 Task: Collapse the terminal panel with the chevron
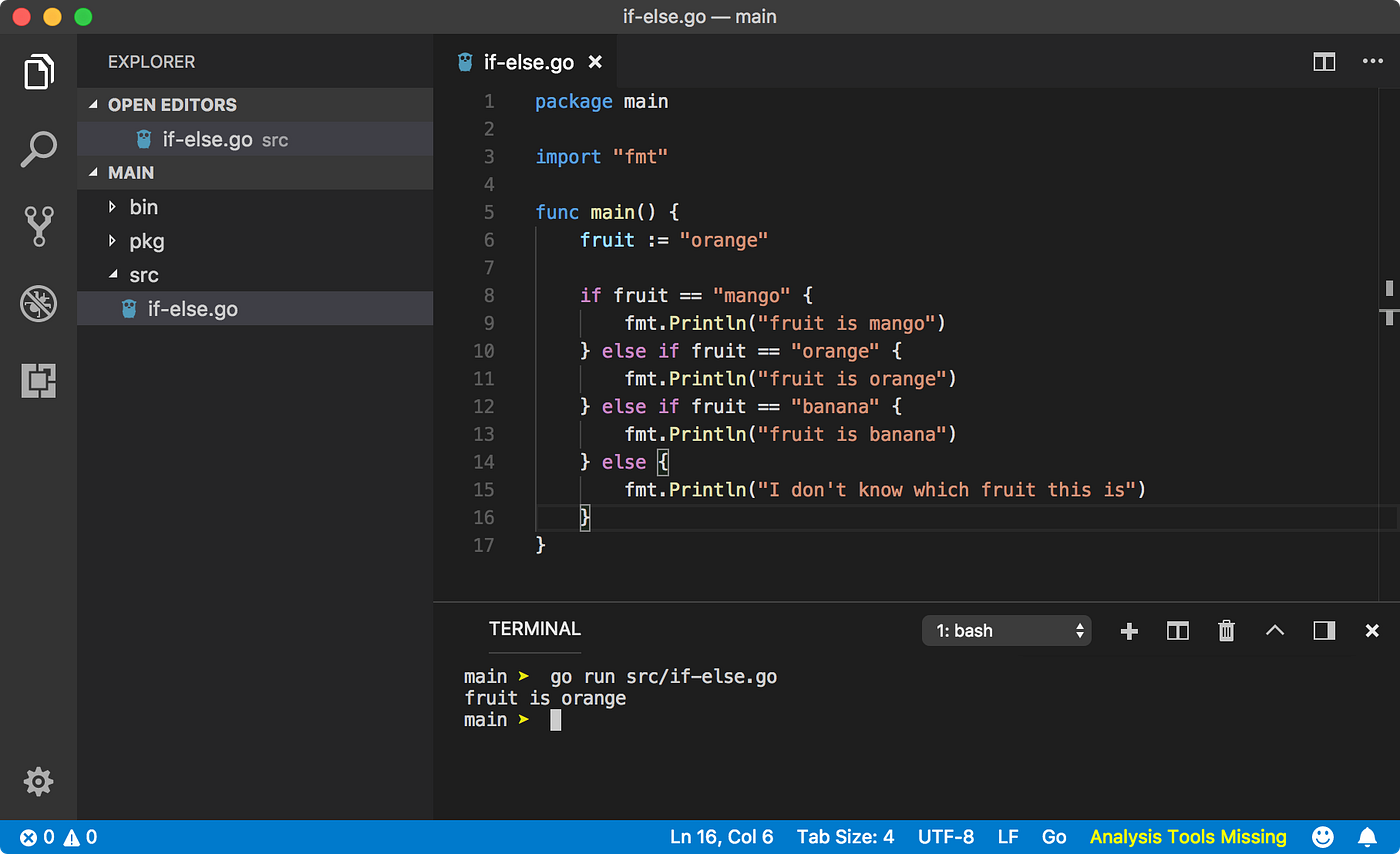tap(1275, 630)
